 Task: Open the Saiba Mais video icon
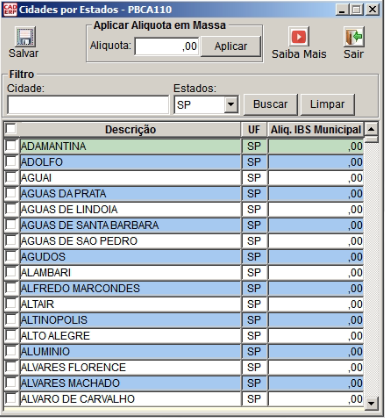coord(299,37)
